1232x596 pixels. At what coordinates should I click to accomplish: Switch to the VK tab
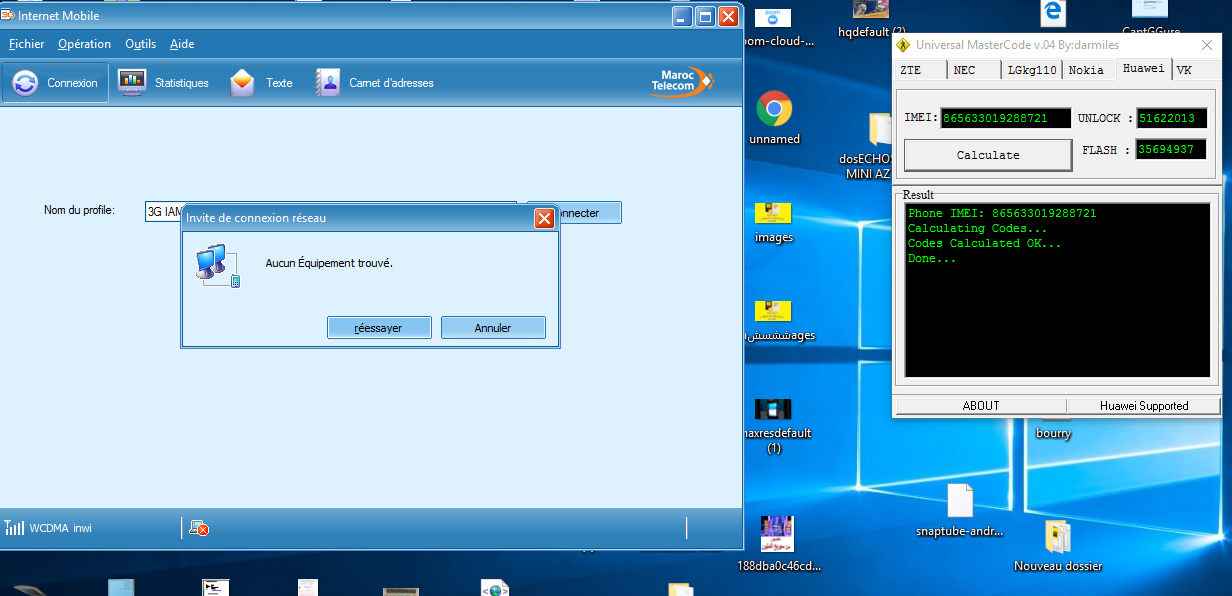(x=1184, y=70)
